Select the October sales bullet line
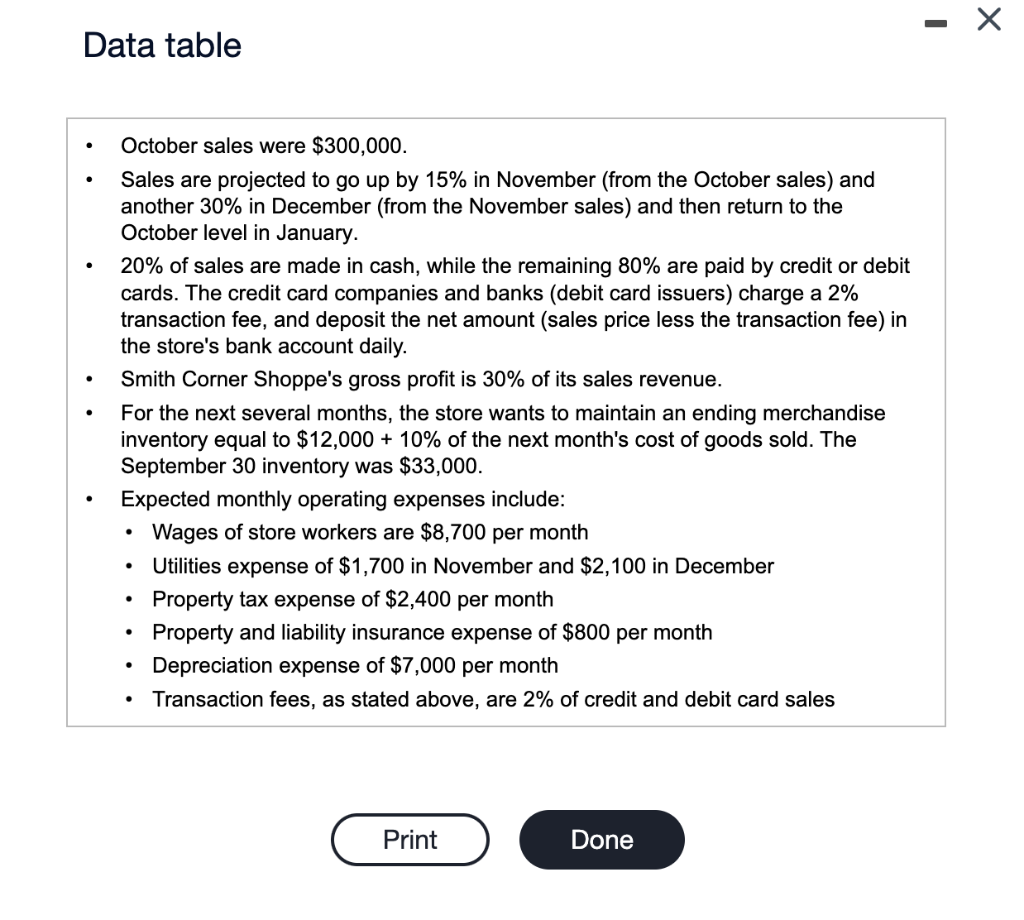 pos(263,145)
